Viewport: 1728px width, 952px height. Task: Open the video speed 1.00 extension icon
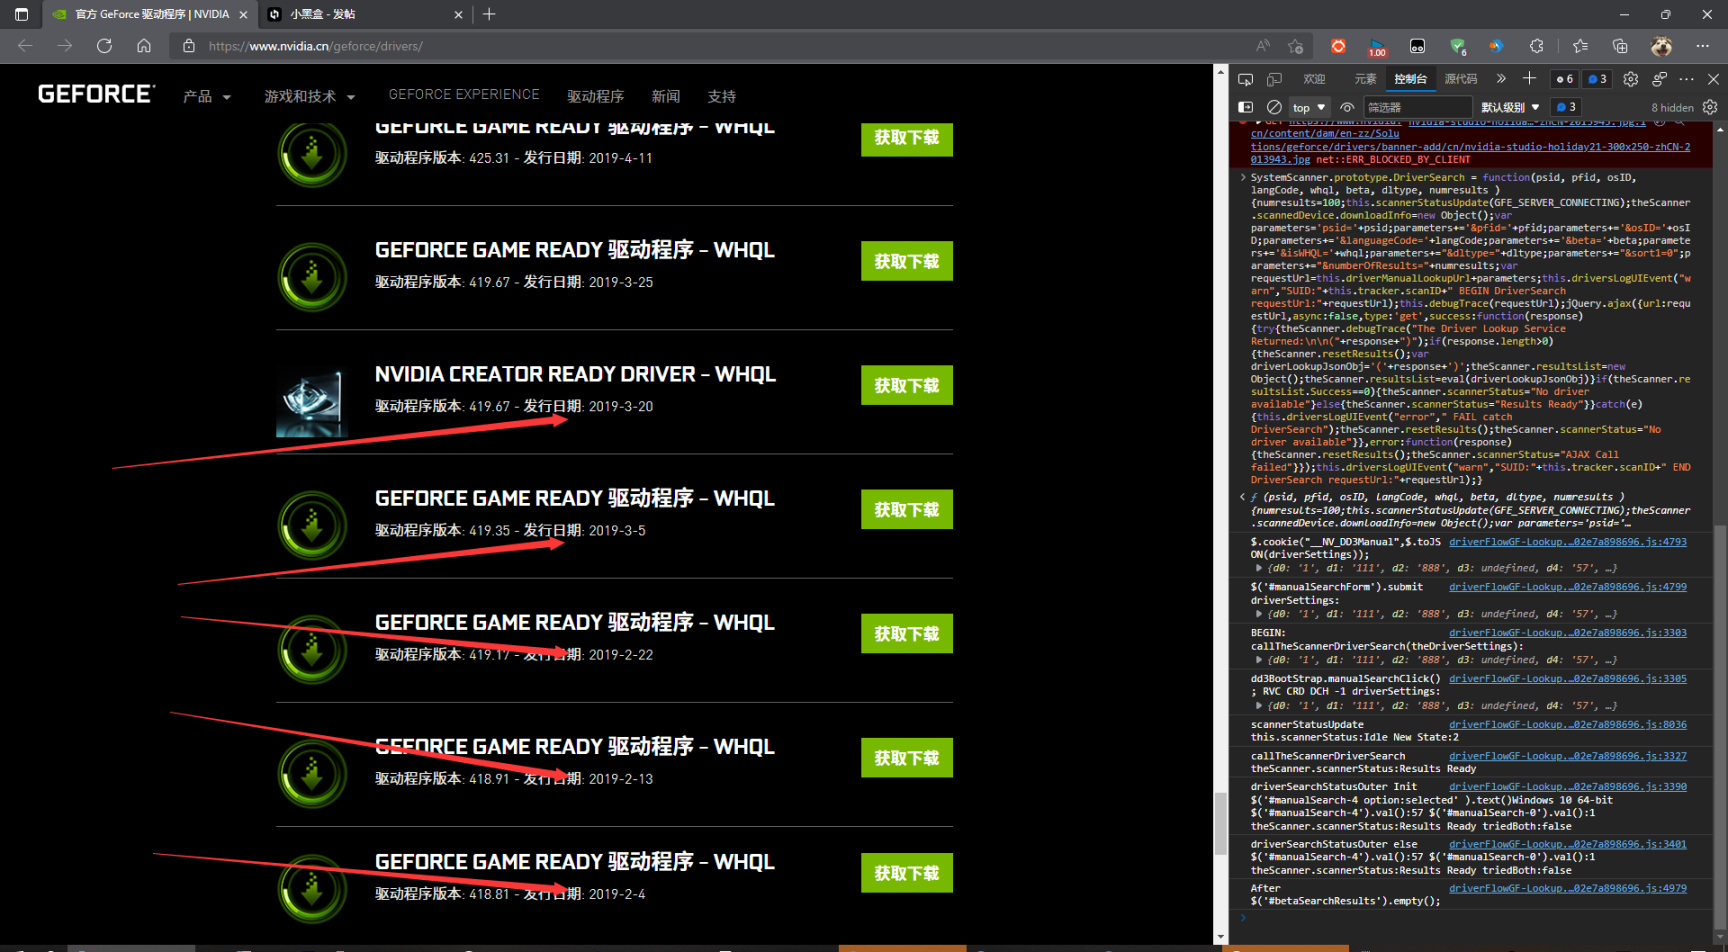point(1378,47)
